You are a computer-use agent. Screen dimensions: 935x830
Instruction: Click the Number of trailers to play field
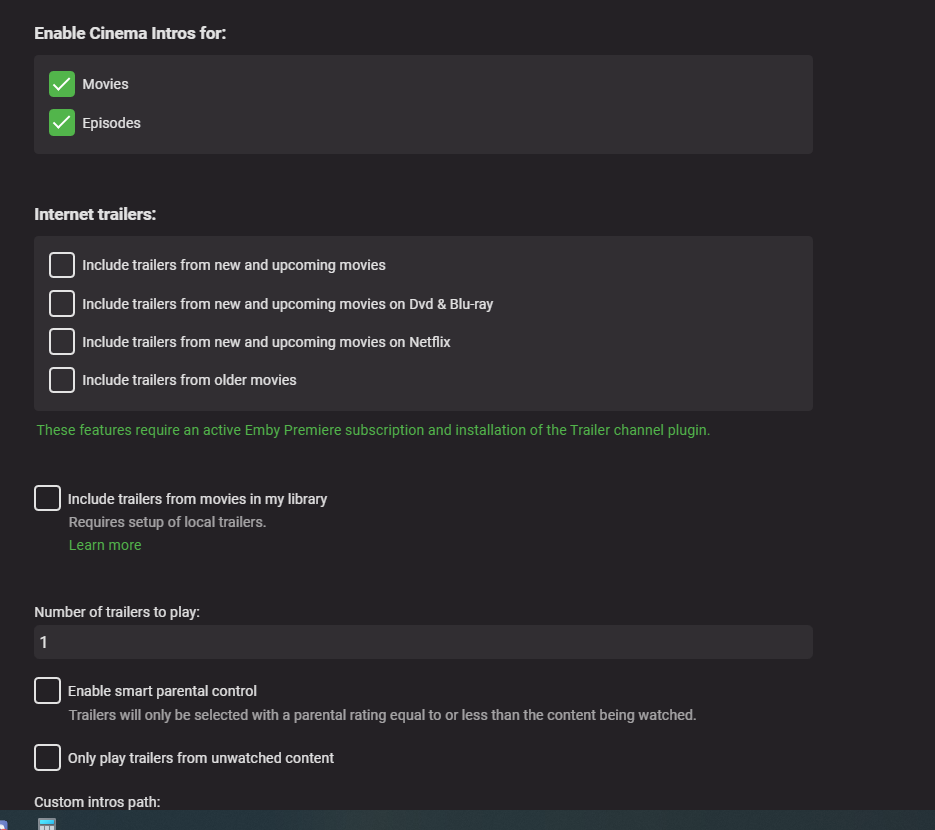423,642
